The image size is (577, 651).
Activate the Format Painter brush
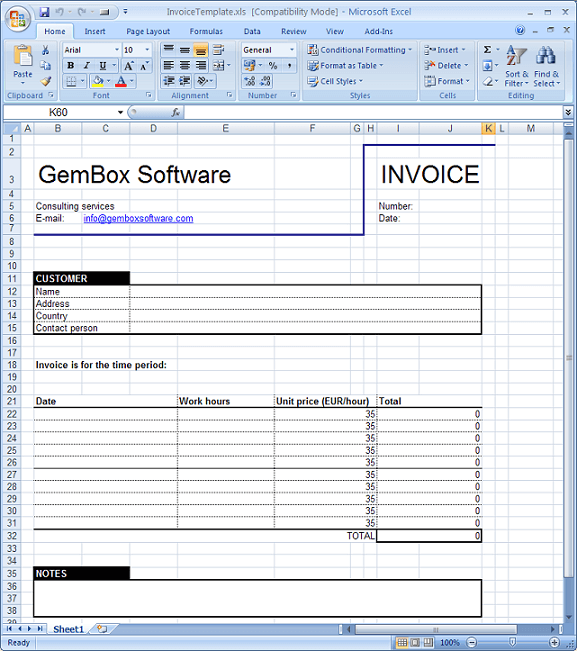(x=45, y=81)
